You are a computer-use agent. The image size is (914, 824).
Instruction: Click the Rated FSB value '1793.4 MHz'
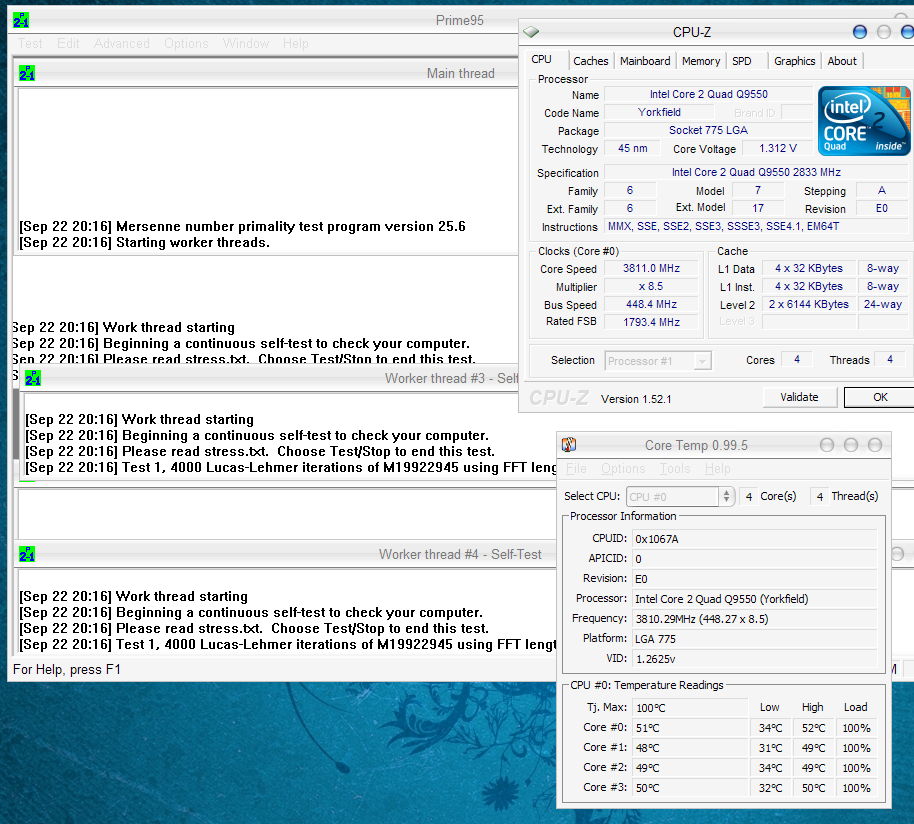click(651, 322)
